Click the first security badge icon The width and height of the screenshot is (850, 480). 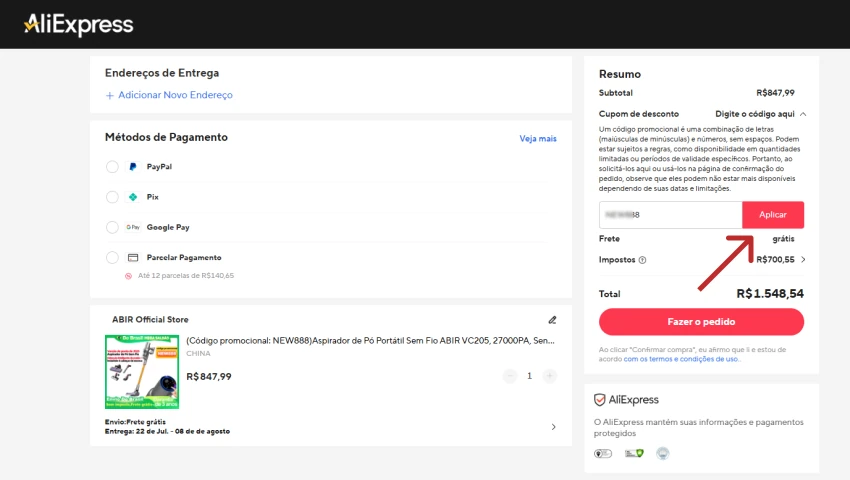(603, 453)
